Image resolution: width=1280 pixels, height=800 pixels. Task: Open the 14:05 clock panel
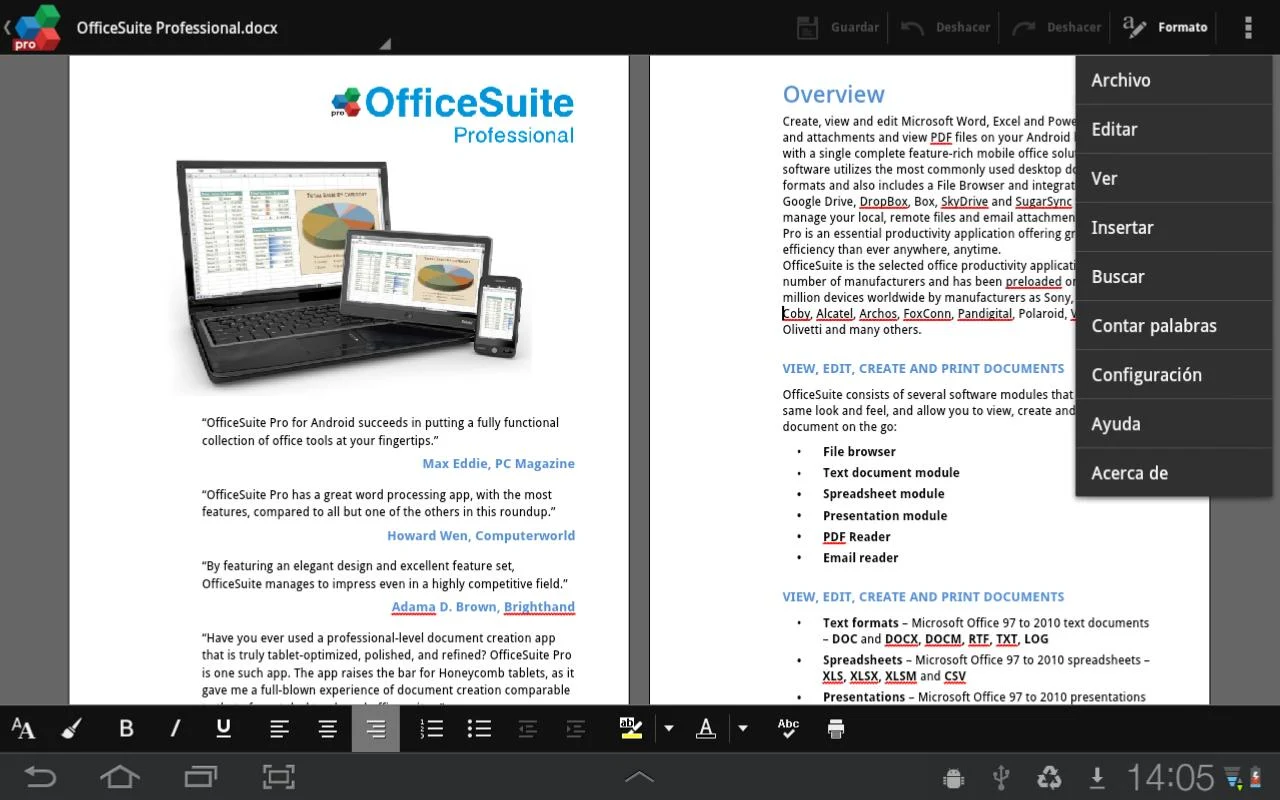tap(1170, 777)
